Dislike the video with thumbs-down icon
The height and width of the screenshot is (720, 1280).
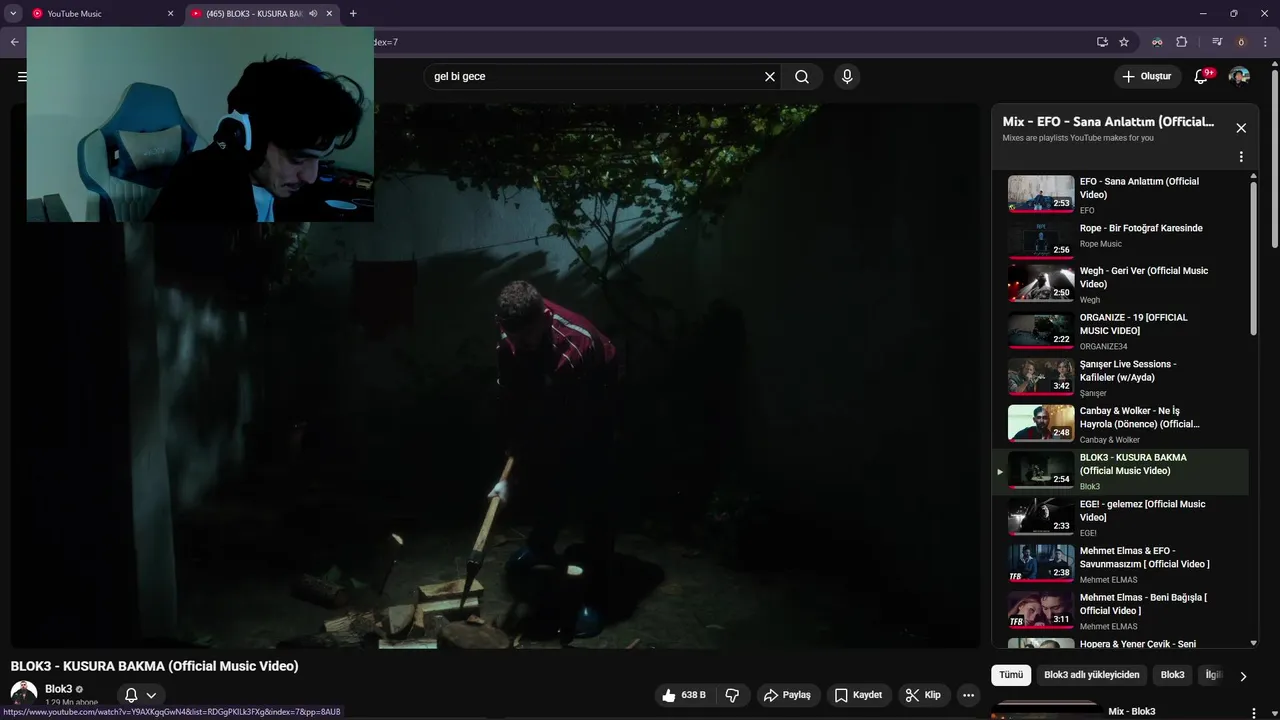732,695
